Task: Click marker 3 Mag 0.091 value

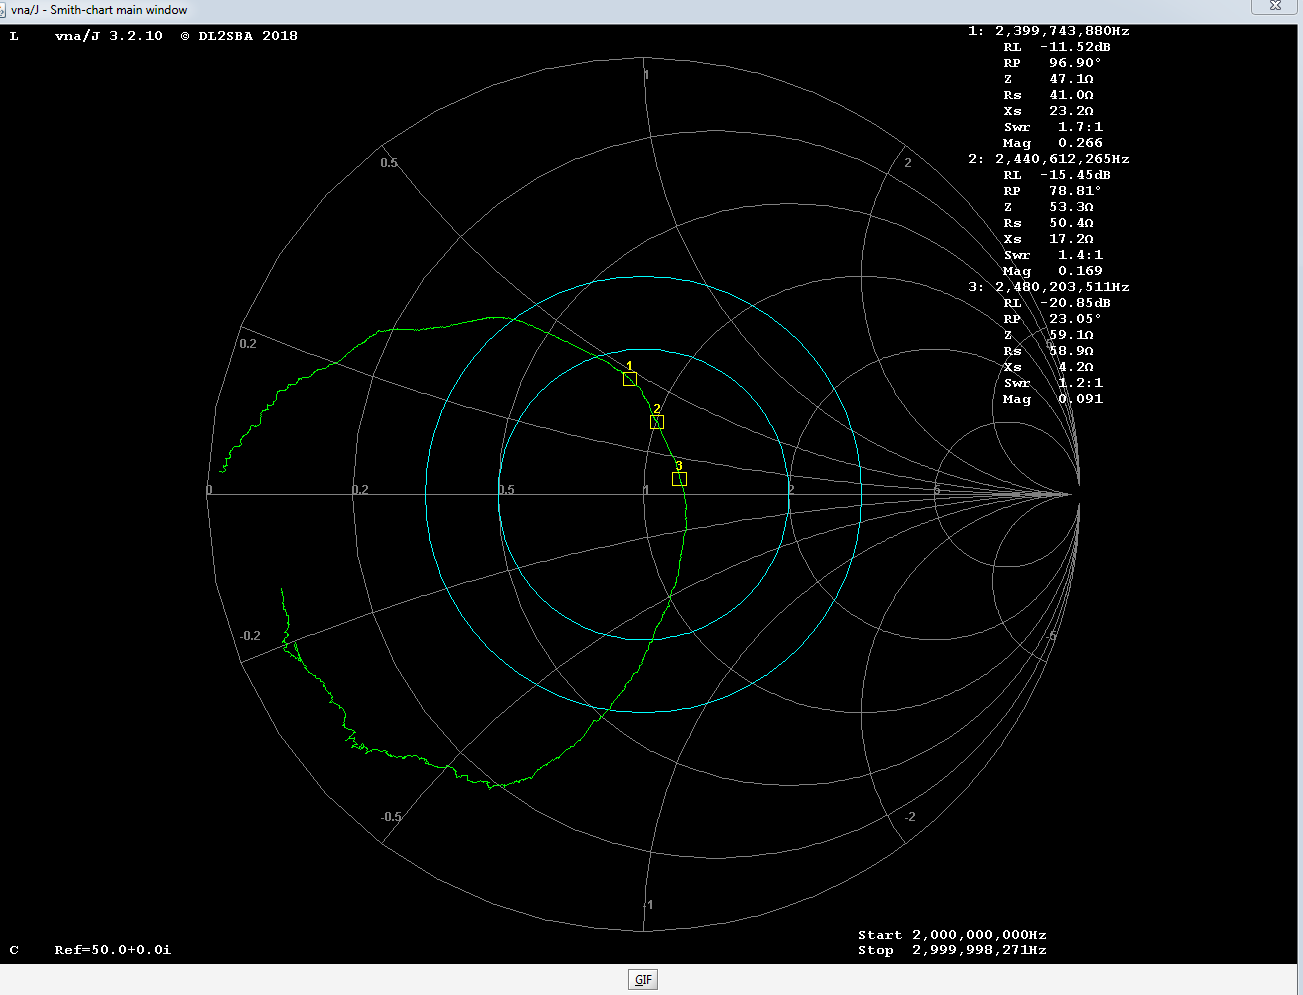Action: pyautogui.click(x=1080, y=399)
